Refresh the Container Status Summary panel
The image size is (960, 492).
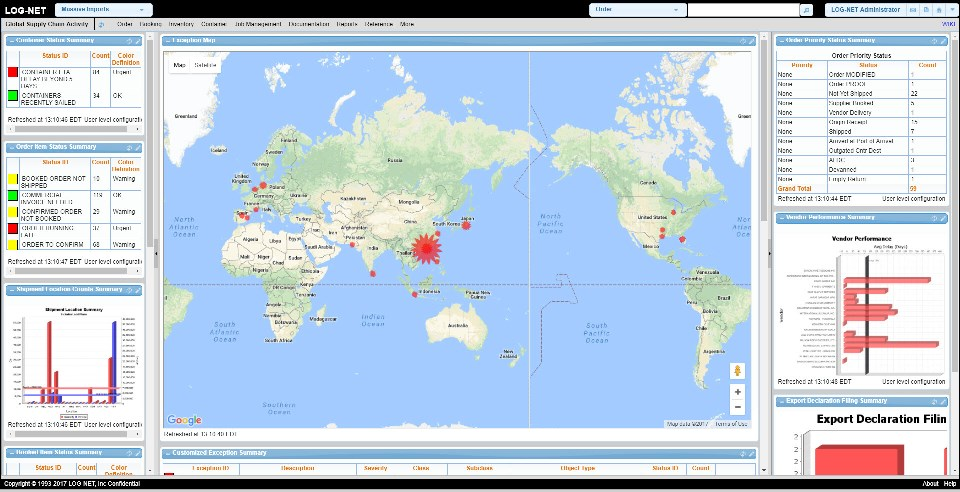click(x=129, y=41)
